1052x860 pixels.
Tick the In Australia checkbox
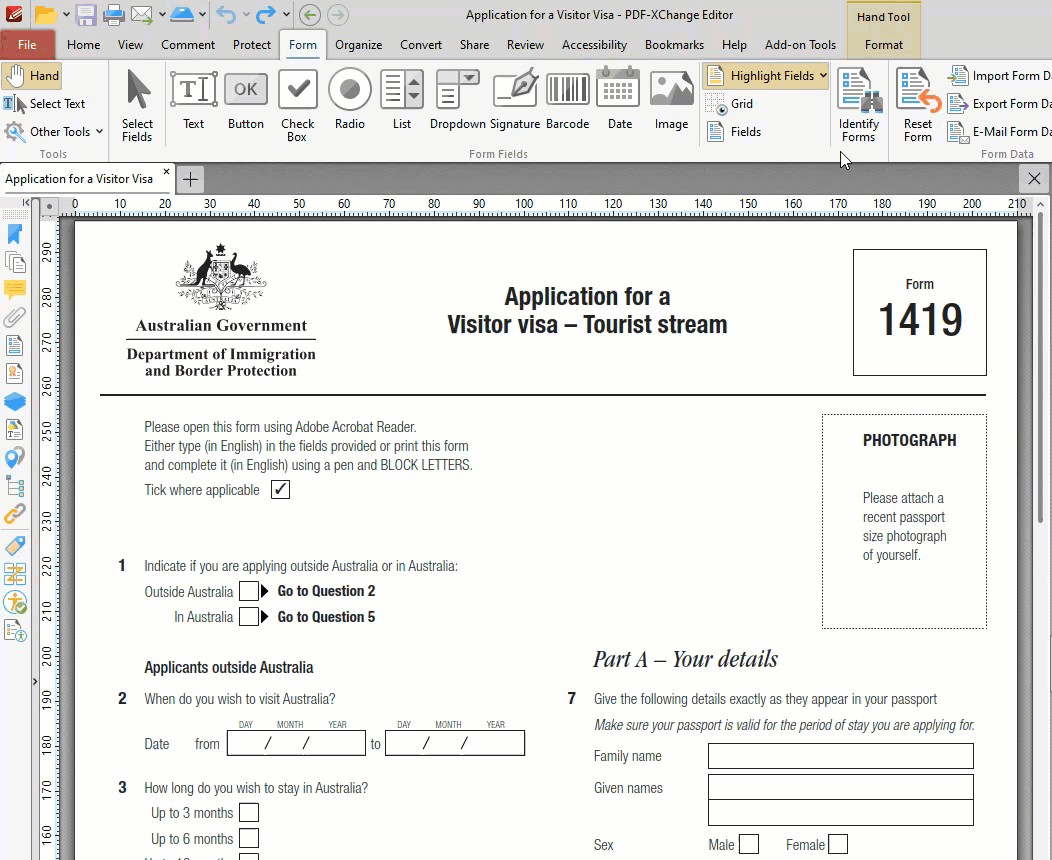pos(249,616)
